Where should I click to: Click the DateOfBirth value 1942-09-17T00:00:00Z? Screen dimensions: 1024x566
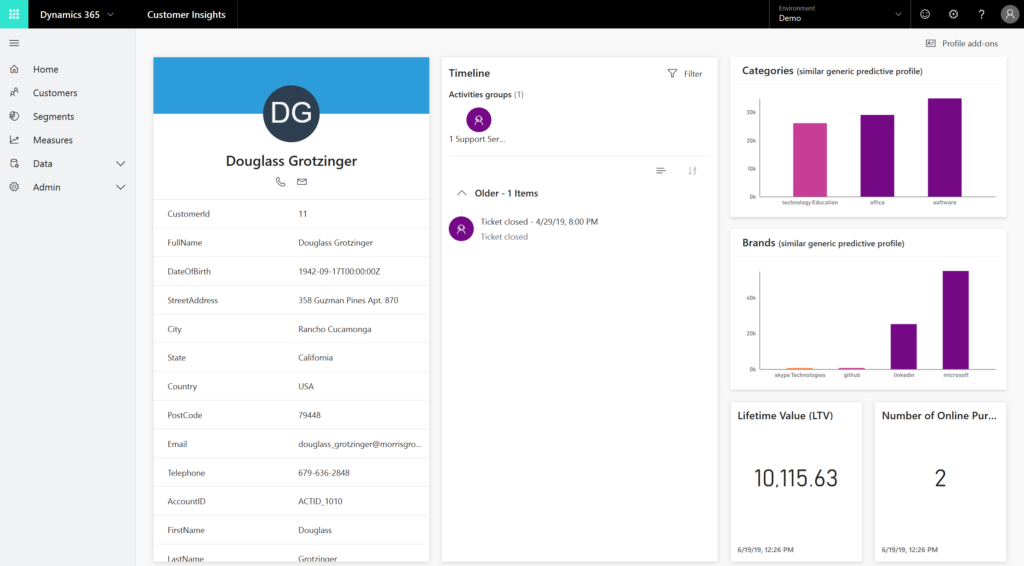tap(339, 272)
